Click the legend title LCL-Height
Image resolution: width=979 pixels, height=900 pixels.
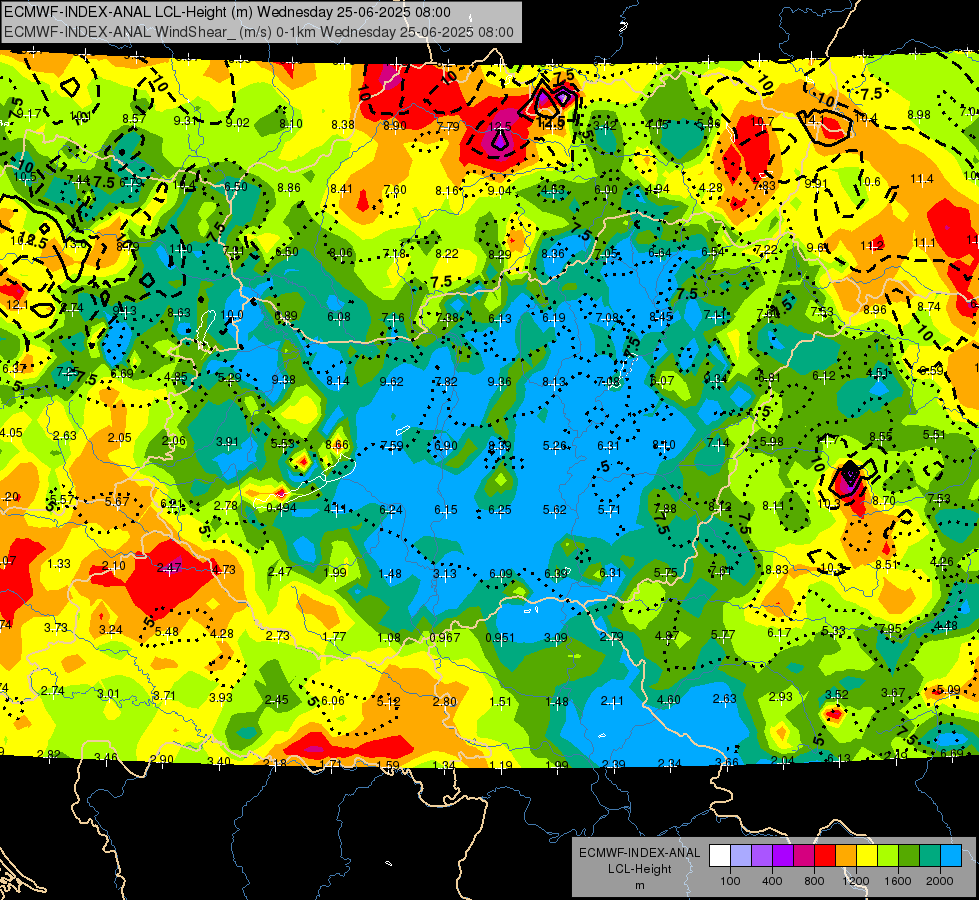tap(639, 869)
